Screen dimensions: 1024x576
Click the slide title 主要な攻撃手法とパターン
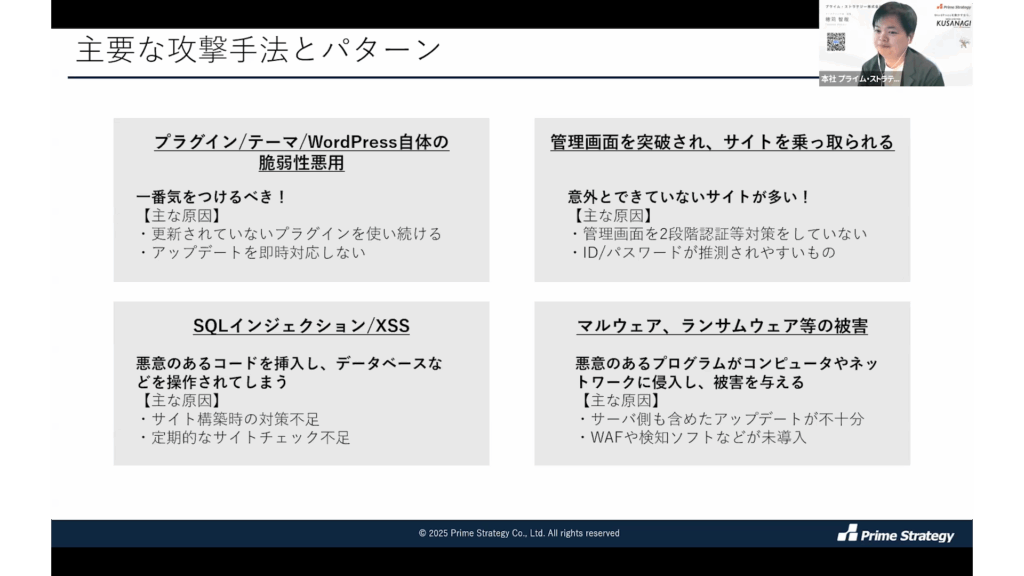point(259,50)
